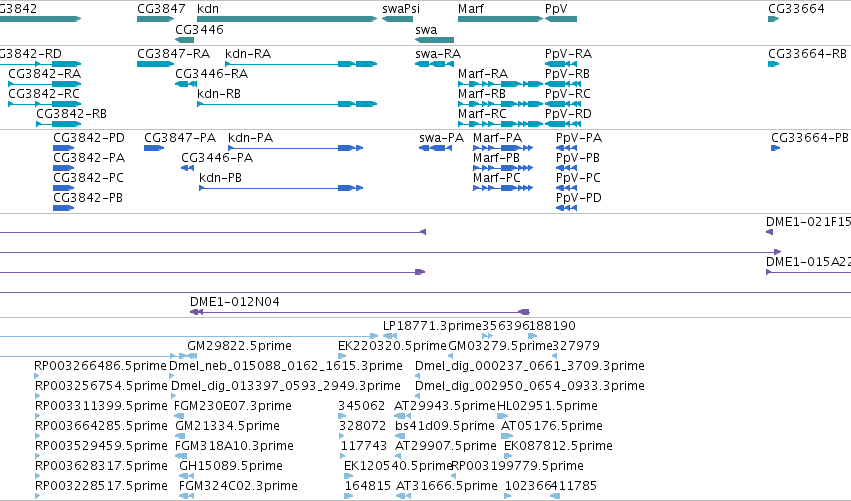Select EST FGM230E07.3prime
Viewport: 851px width, 501px height.
tap(233, 406)
